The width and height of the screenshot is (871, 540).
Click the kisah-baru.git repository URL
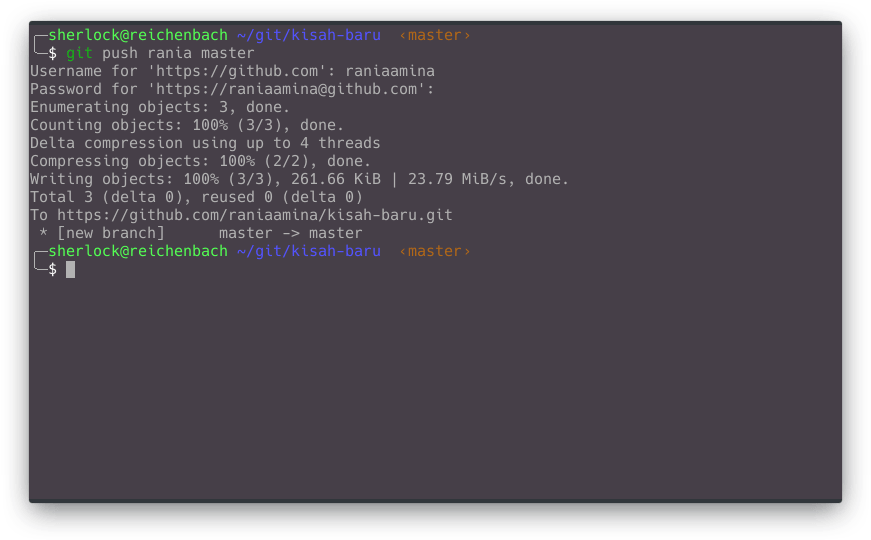coord(255,215)
